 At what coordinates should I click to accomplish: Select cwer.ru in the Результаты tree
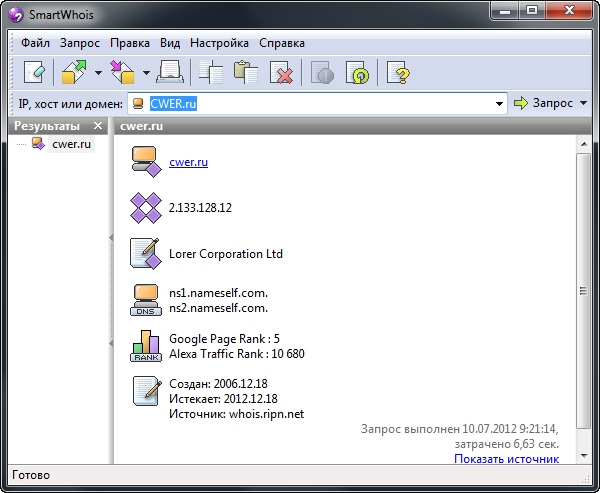tap(71, 144)
